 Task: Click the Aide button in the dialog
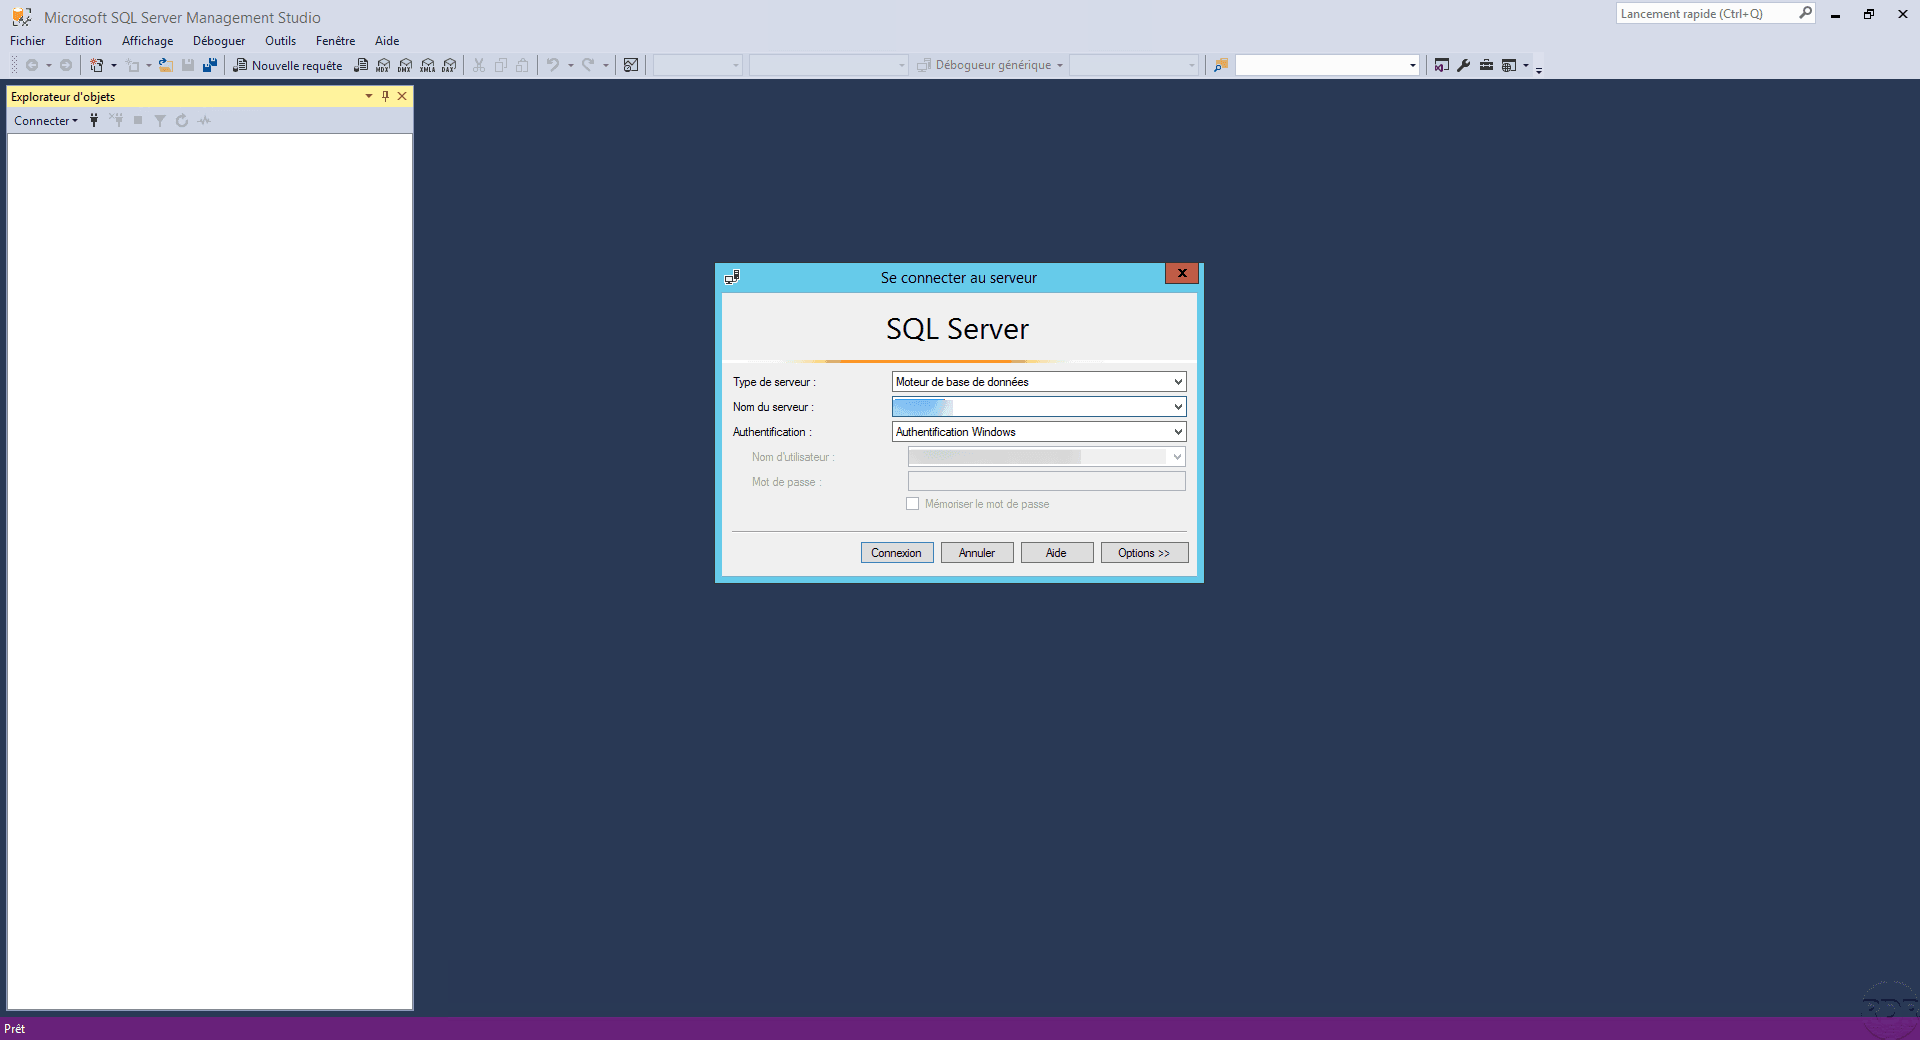pos(1057,553)
